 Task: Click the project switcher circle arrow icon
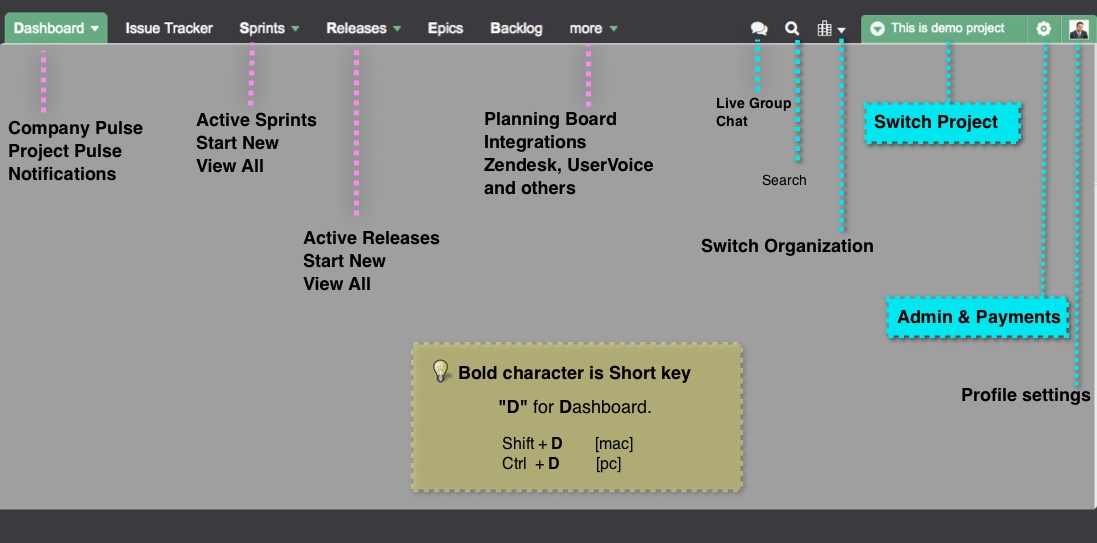[x=877, y=29]
